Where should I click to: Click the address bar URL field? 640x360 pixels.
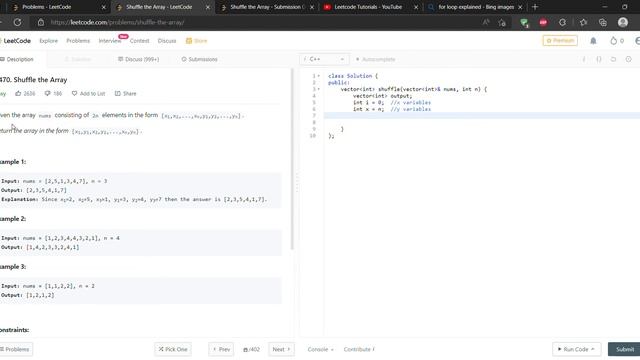pos(261,22)
